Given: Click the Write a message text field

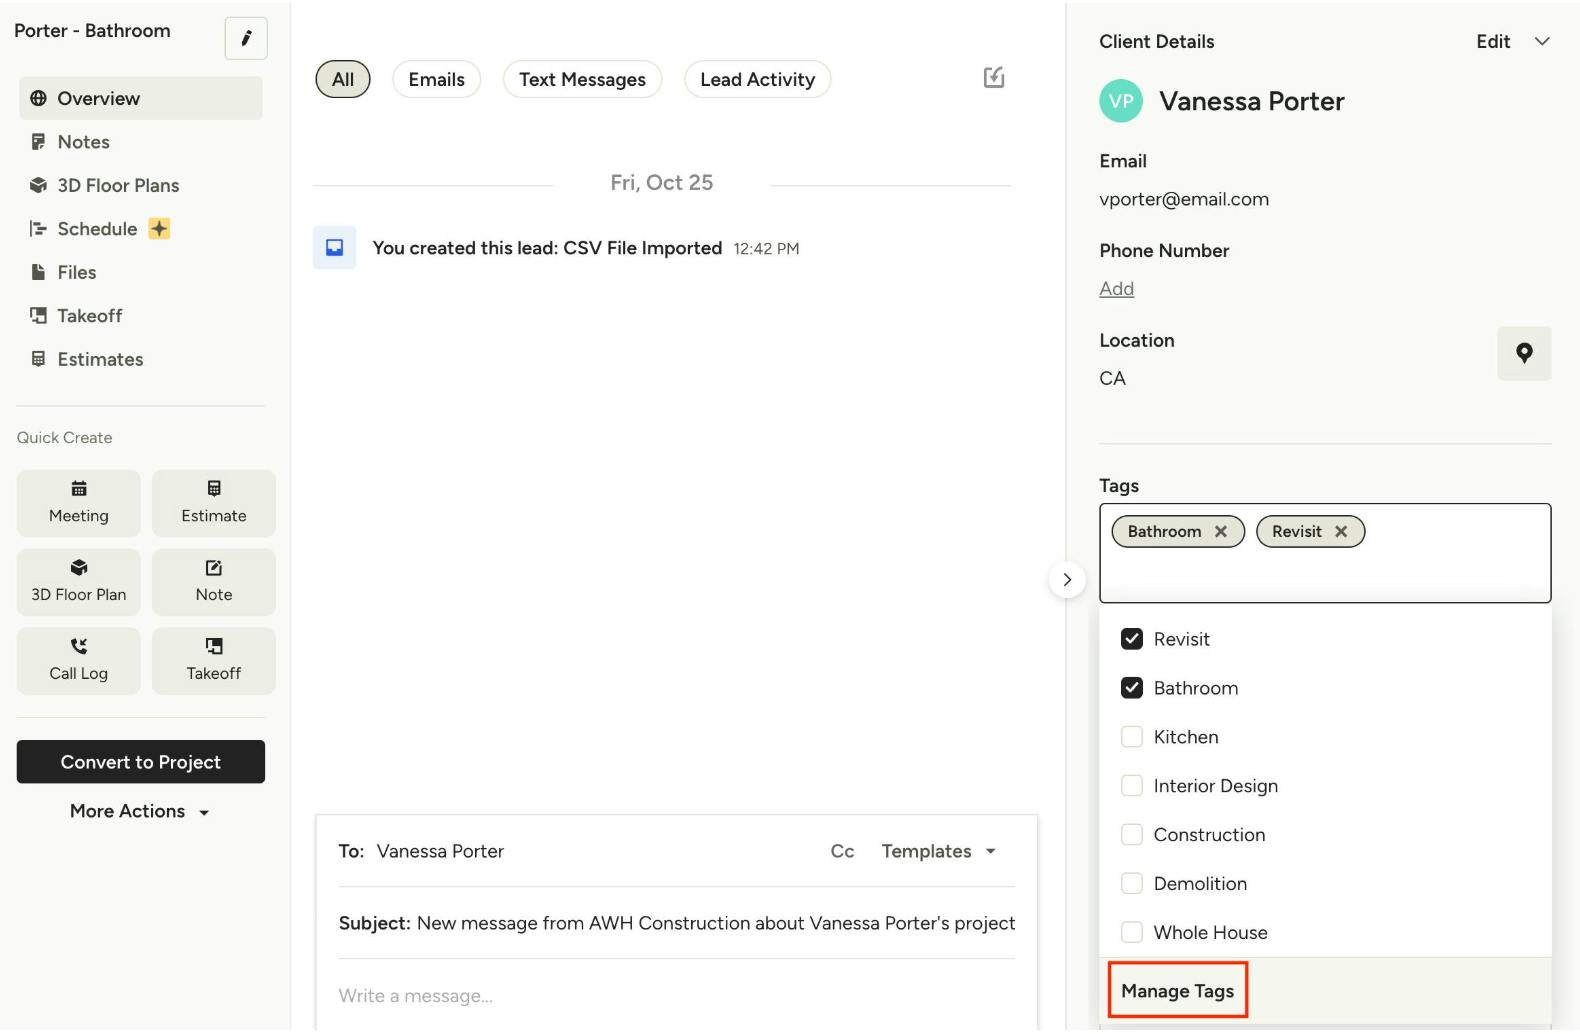Looking at the screenshot, I should pos(676,995).
